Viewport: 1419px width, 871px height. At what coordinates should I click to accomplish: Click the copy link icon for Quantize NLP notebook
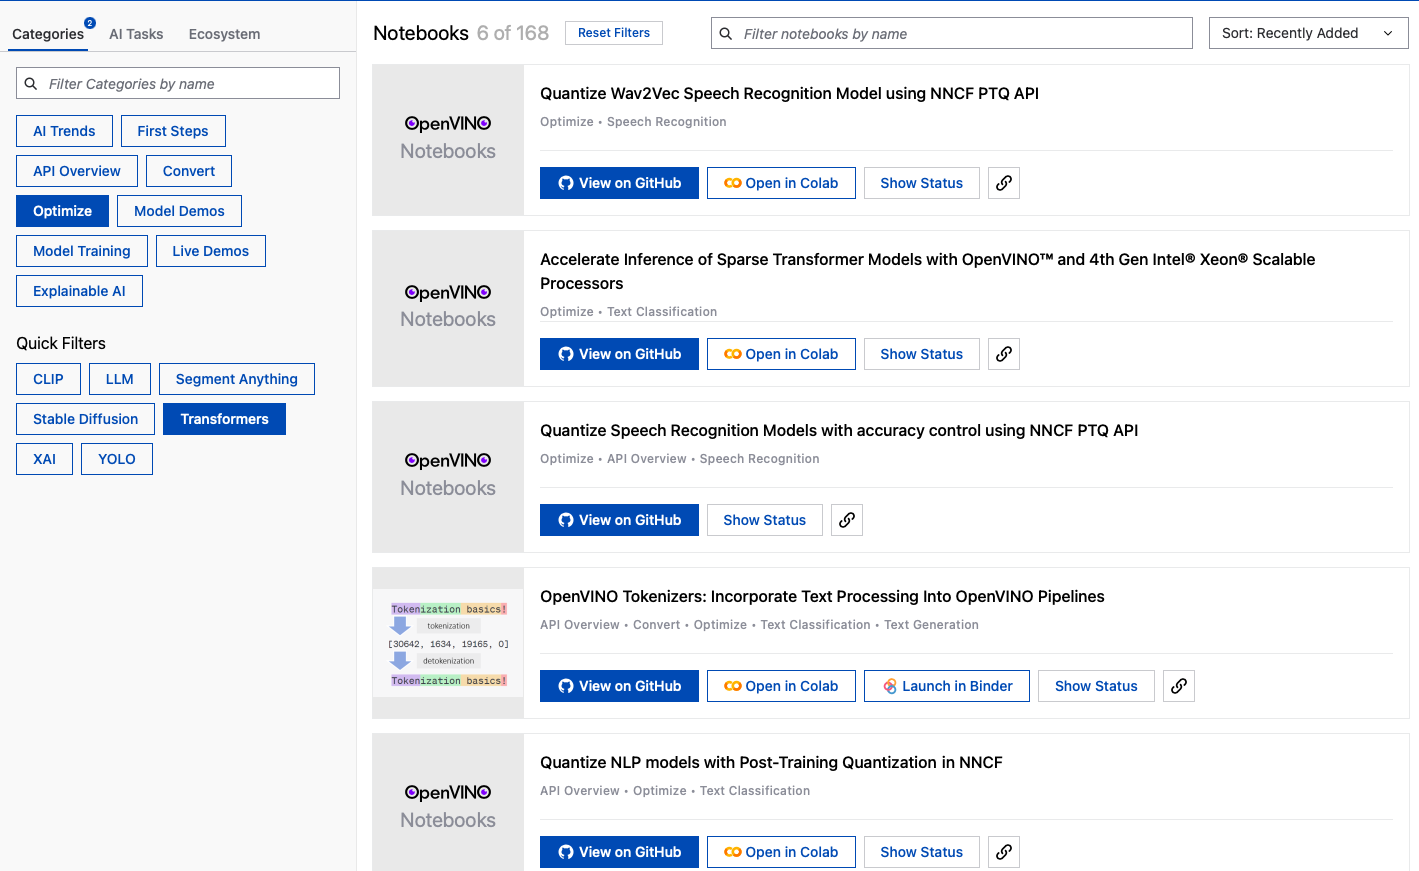pyautogui.click(x=1003, y=852)
